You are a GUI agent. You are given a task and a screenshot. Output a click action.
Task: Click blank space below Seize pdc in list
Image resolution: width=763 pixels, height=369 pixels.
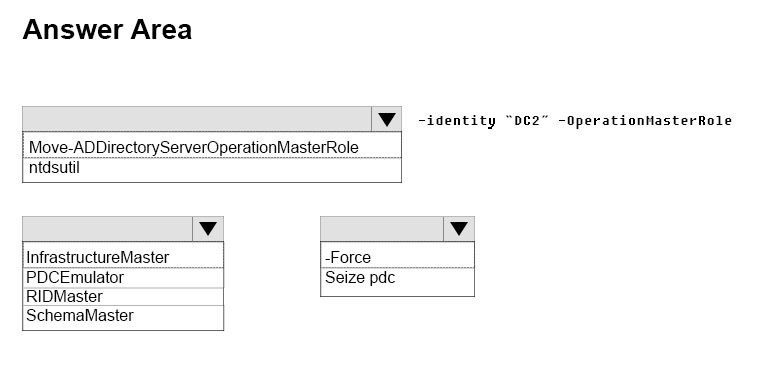397,292
